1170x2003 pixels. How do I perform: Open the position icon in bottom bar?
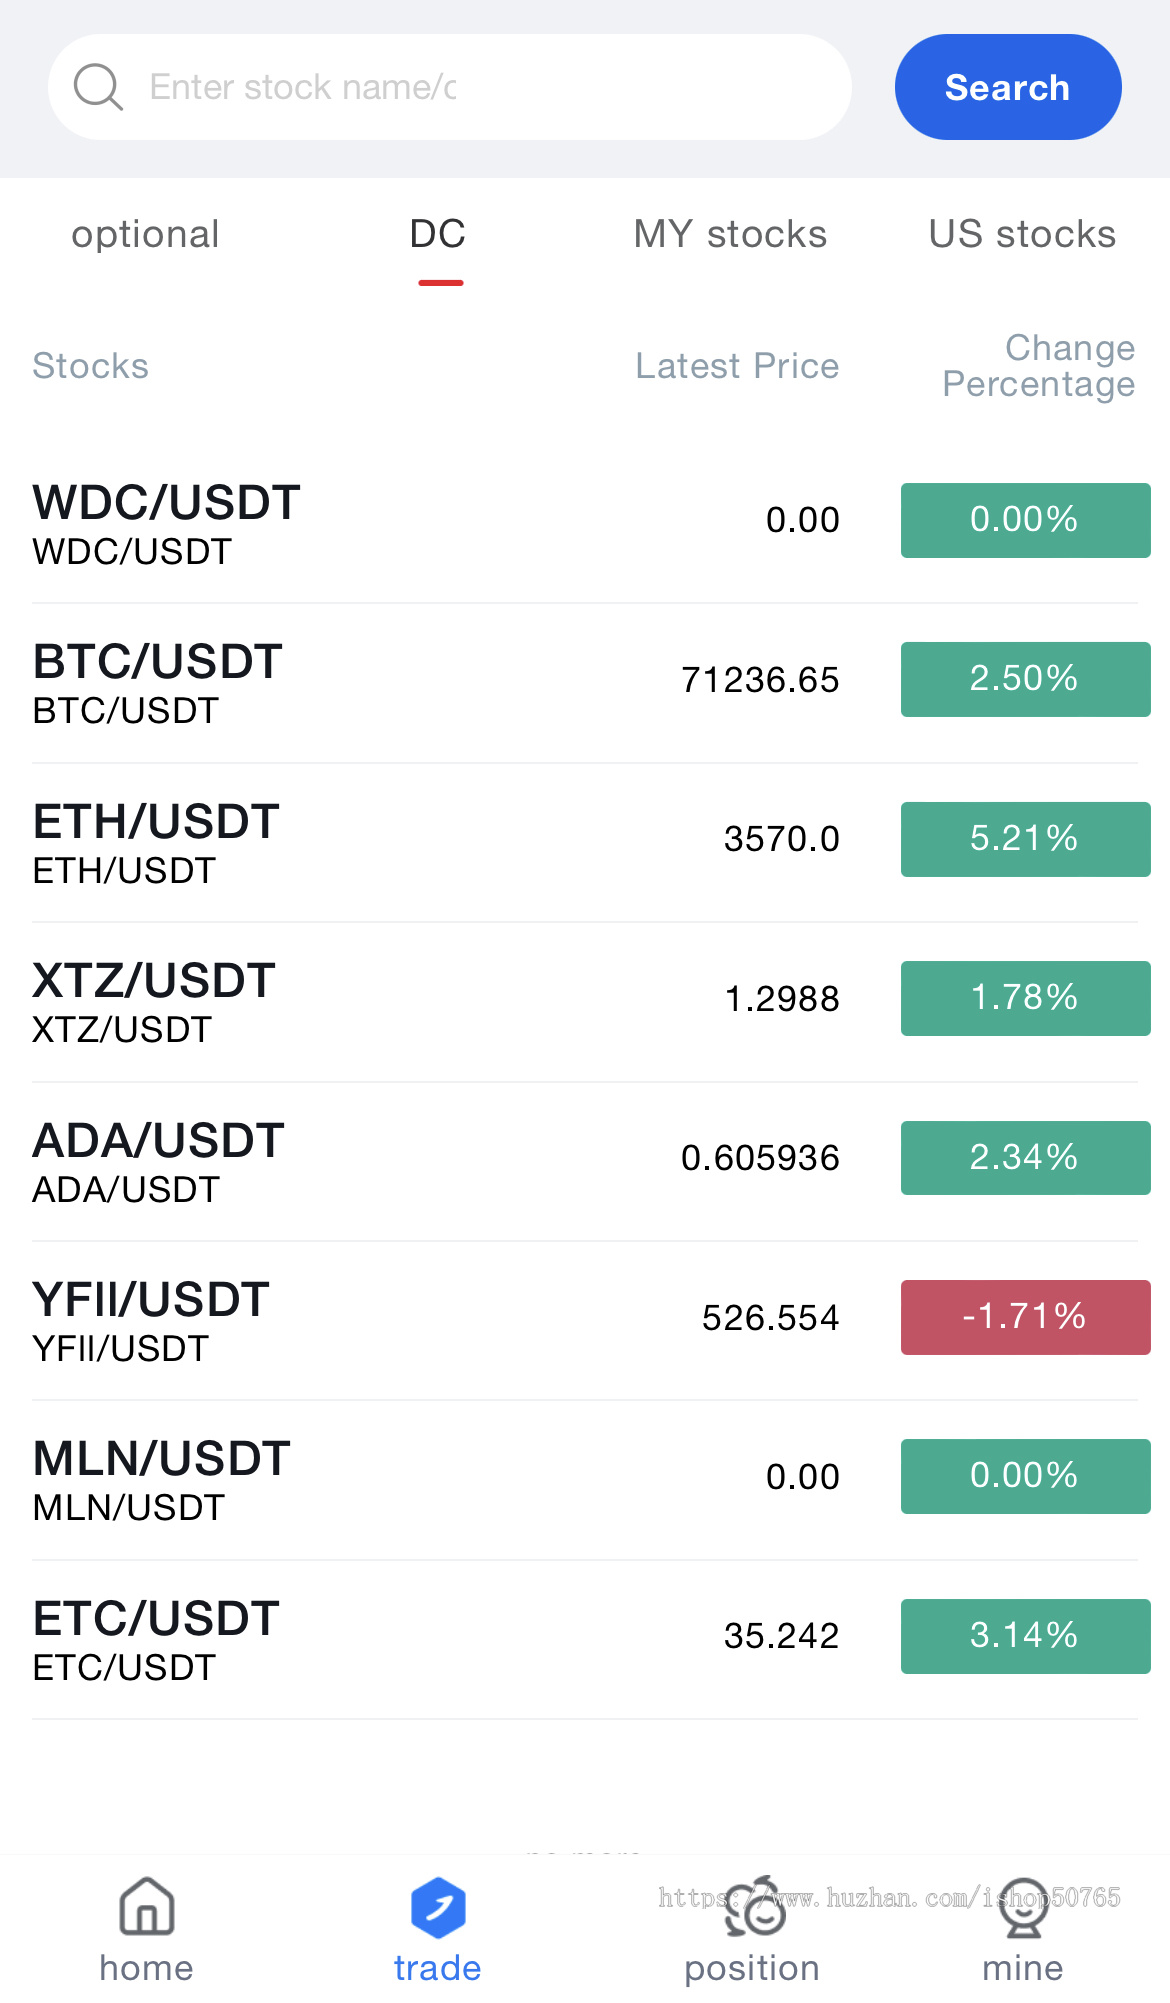[753, 1907]
